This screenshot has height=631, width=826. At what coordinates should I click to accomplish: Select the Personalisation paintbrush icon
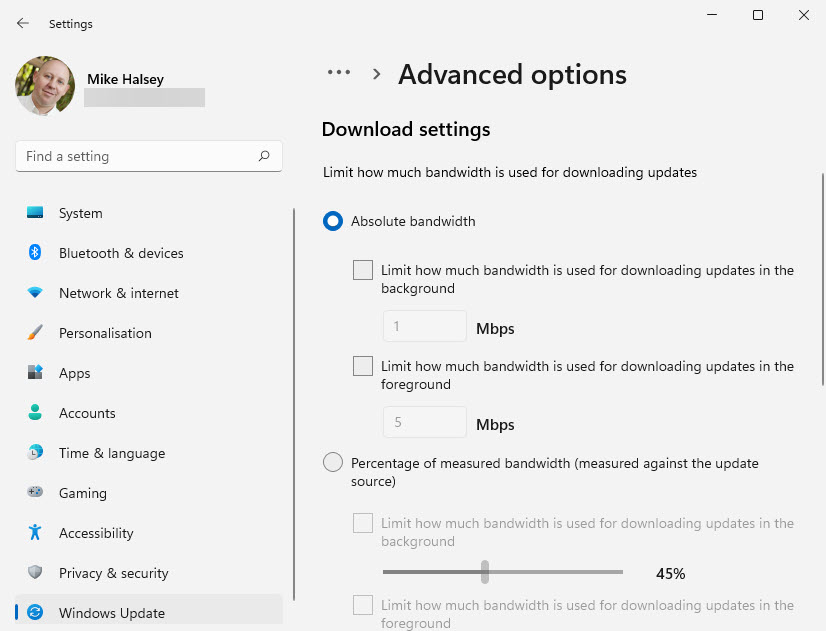point(35,333)
